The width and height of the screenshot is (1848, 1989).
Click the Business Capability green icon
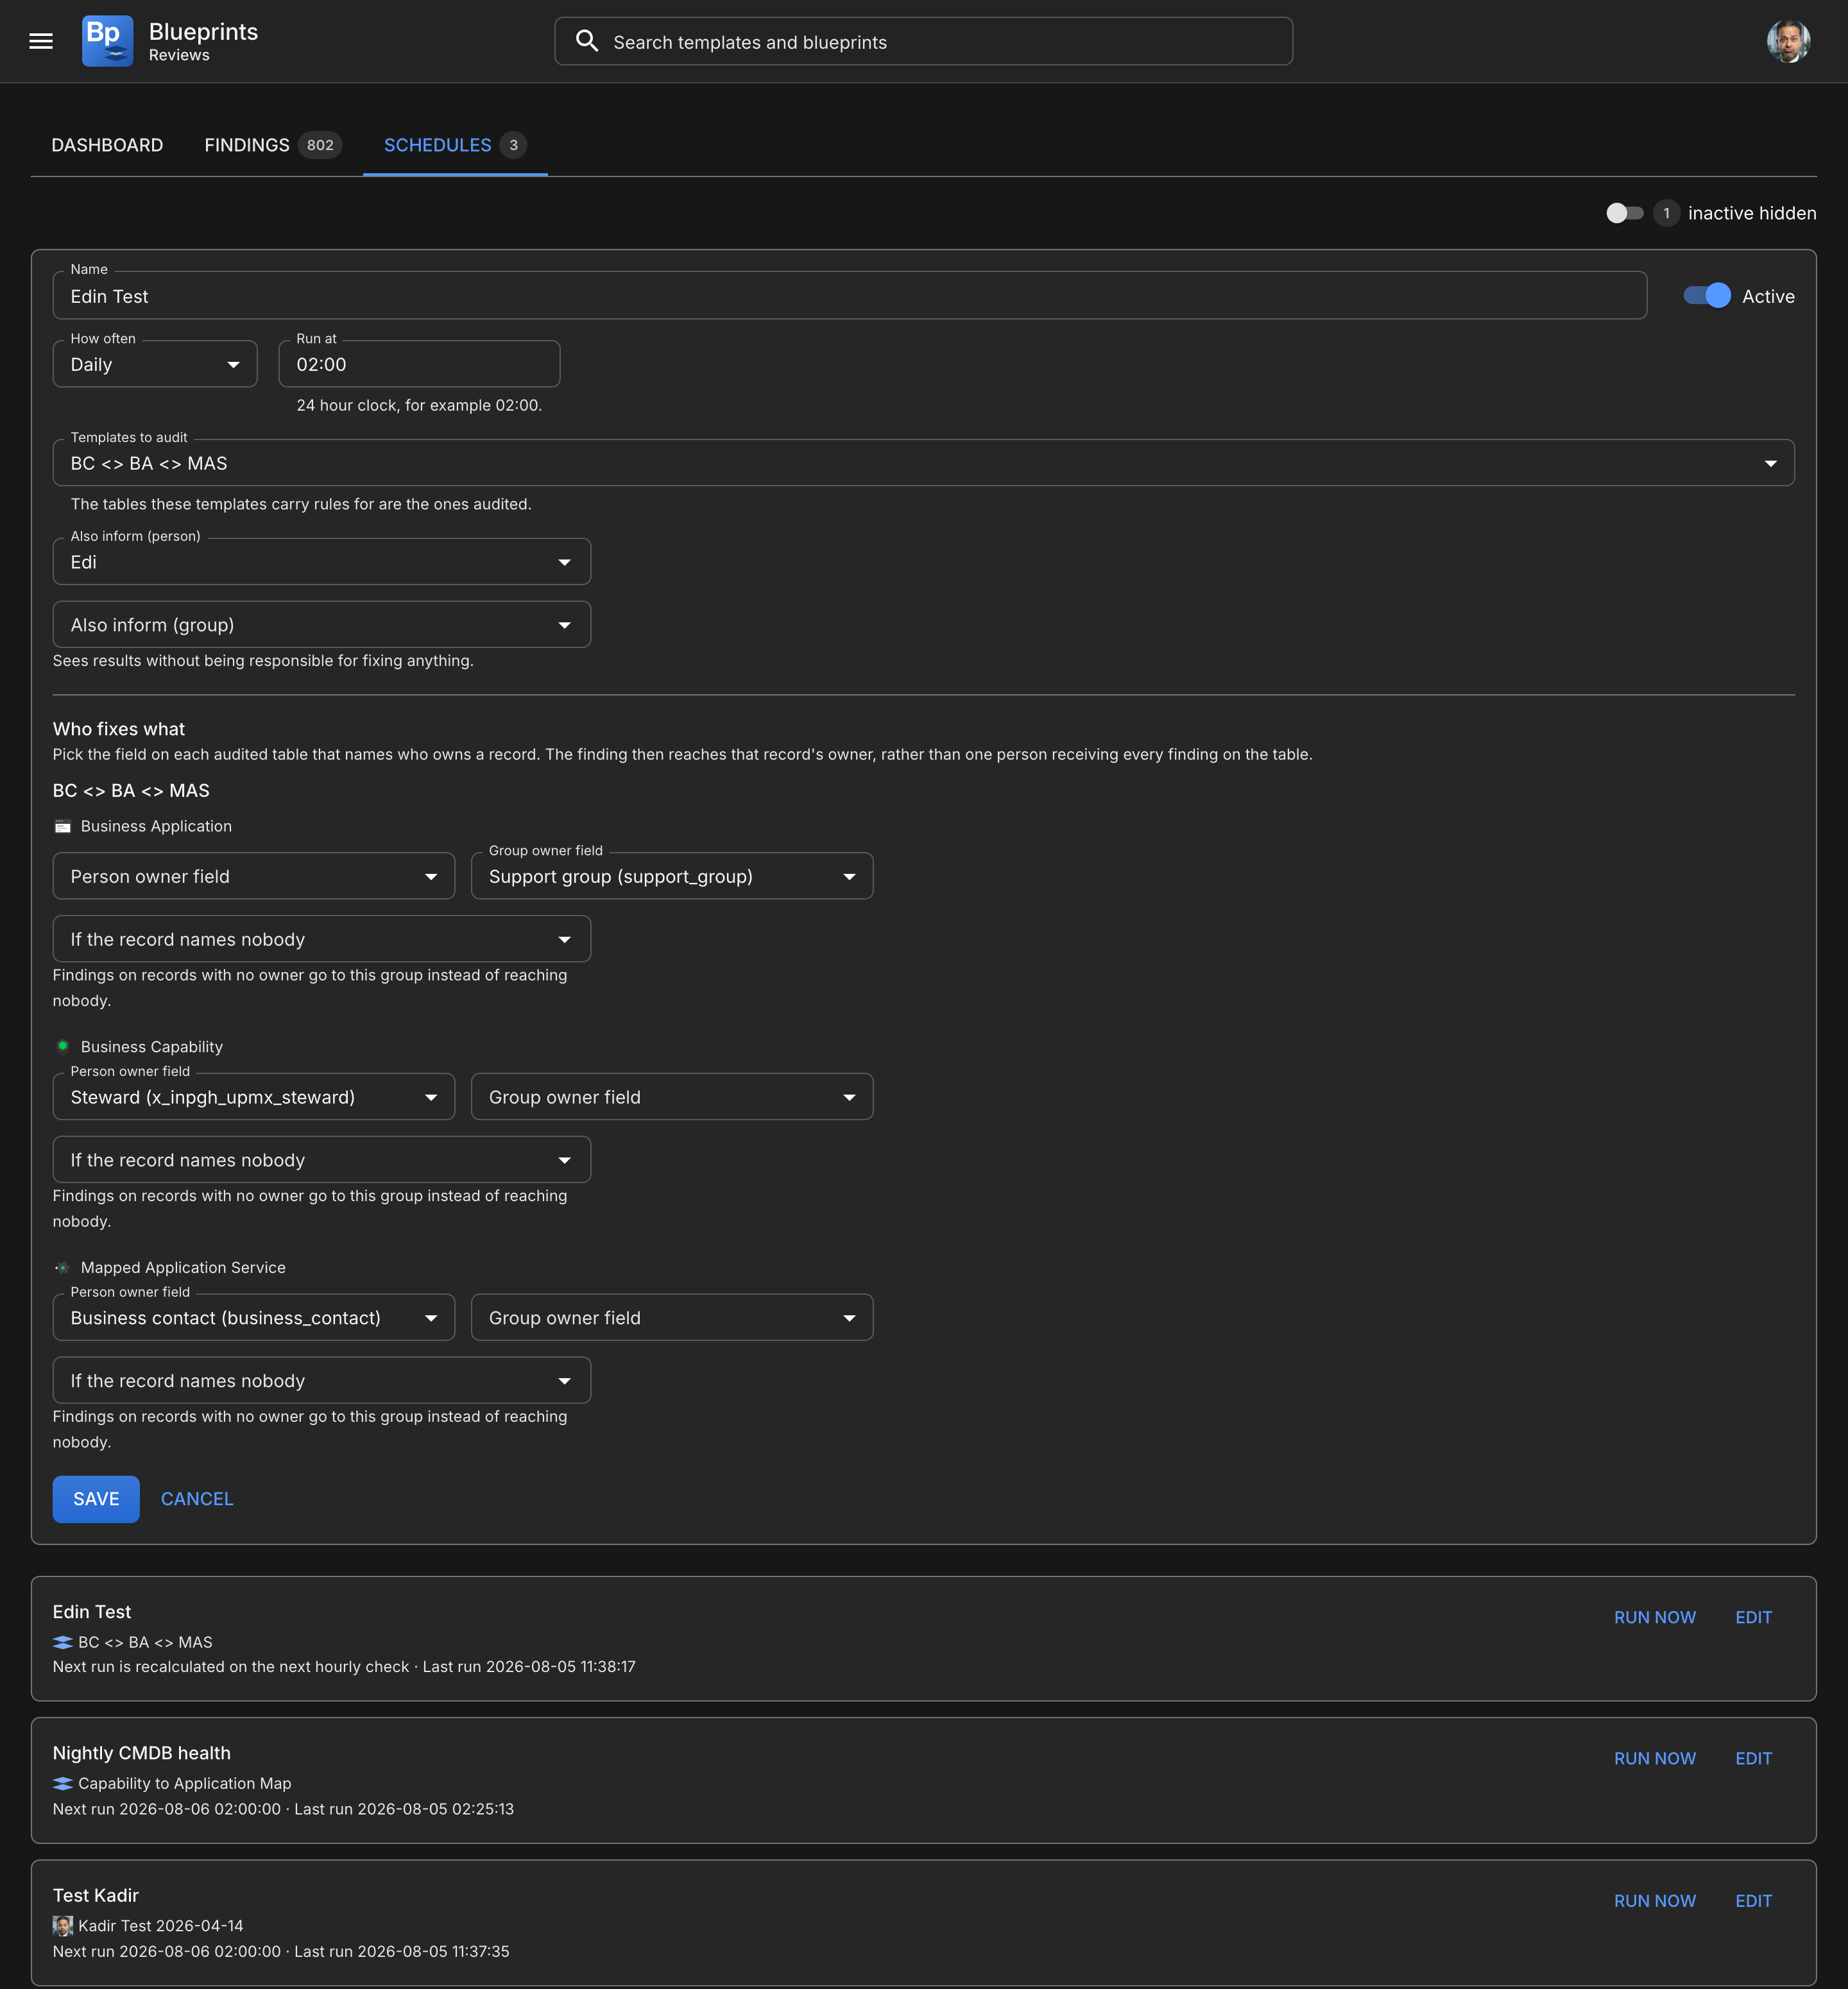(x=62, y=1046)
